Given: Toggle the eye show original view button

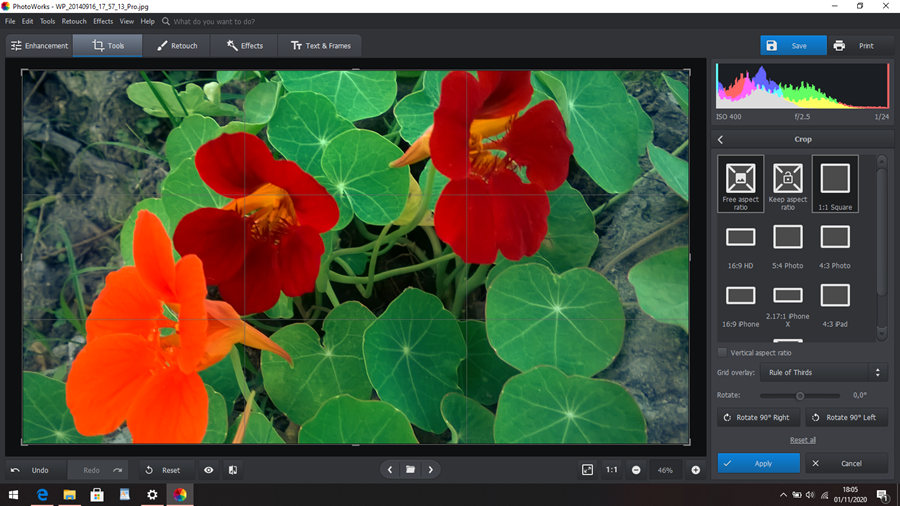Looking at the screenshot, I should (x=208, y=470).
